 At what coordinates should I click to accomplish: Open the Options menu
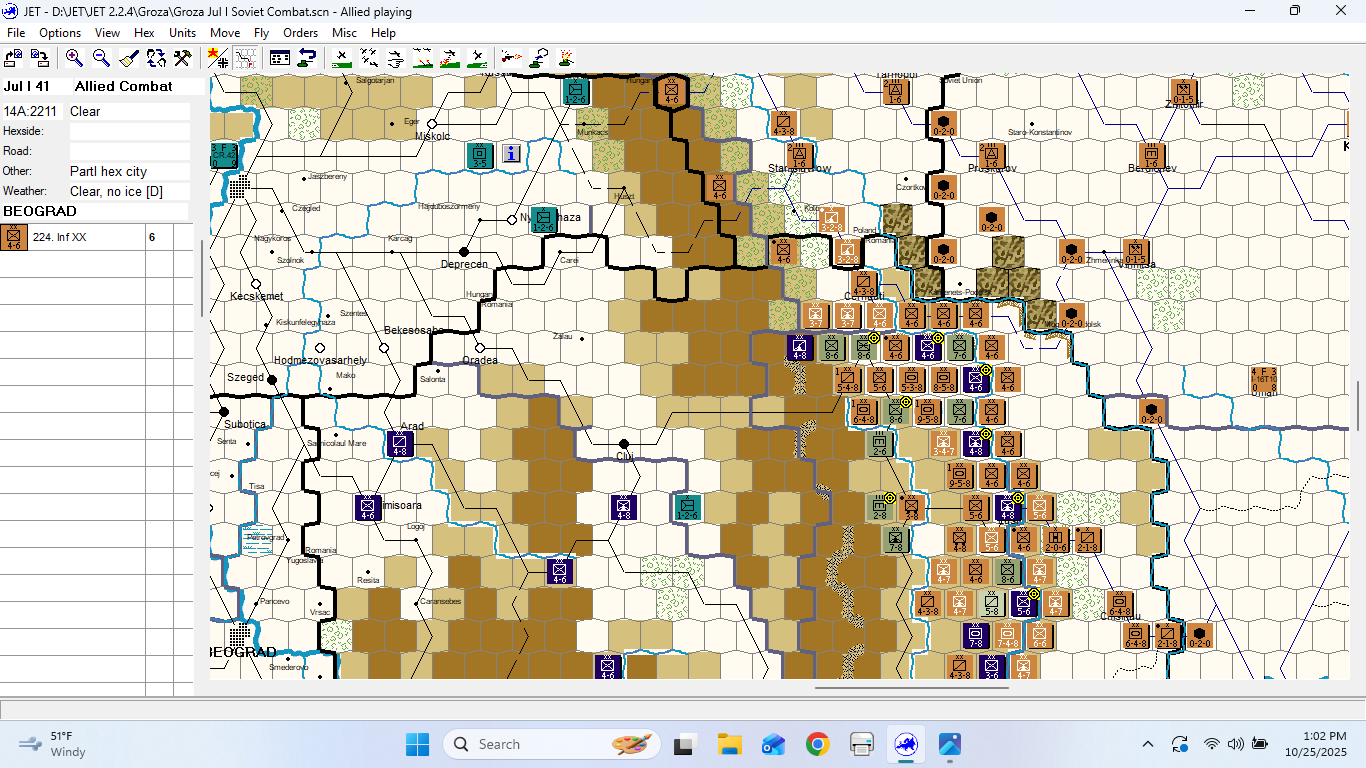60,33
